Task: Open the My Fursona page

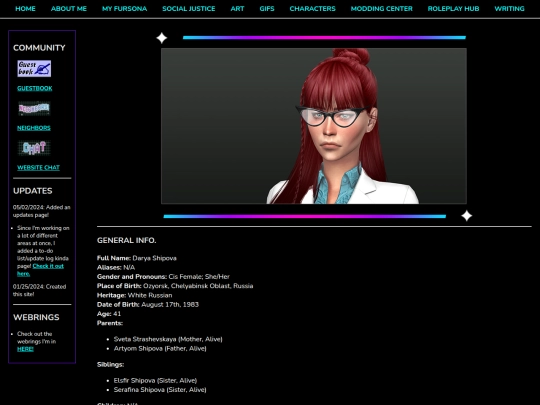Action: [x=124, y=9]
